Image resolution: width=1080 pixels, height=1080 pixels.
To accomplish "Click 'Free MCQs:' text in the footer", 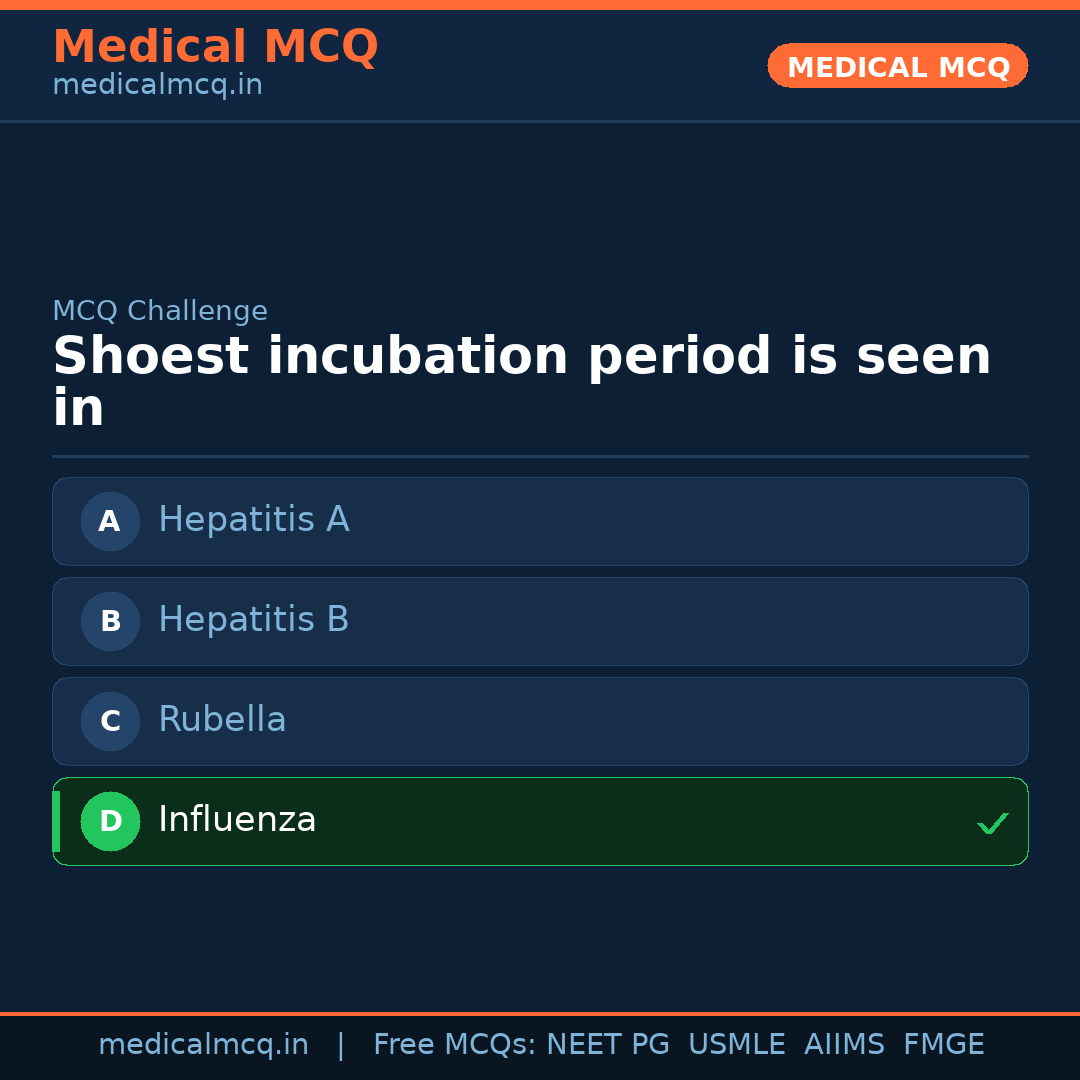I will pyautogui.click(x=455, y=1045).
